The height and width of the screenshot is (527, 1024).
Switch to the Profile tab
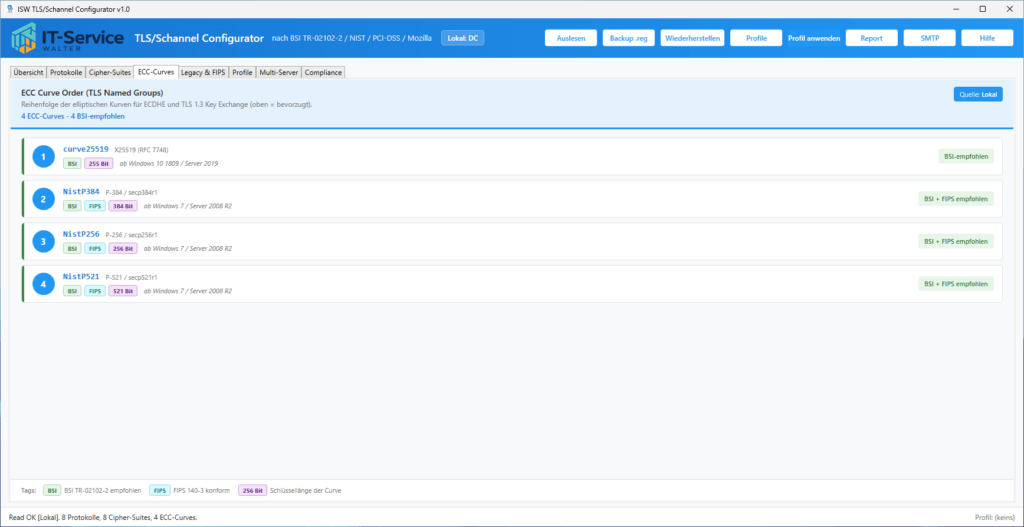[x=242, y=72]
